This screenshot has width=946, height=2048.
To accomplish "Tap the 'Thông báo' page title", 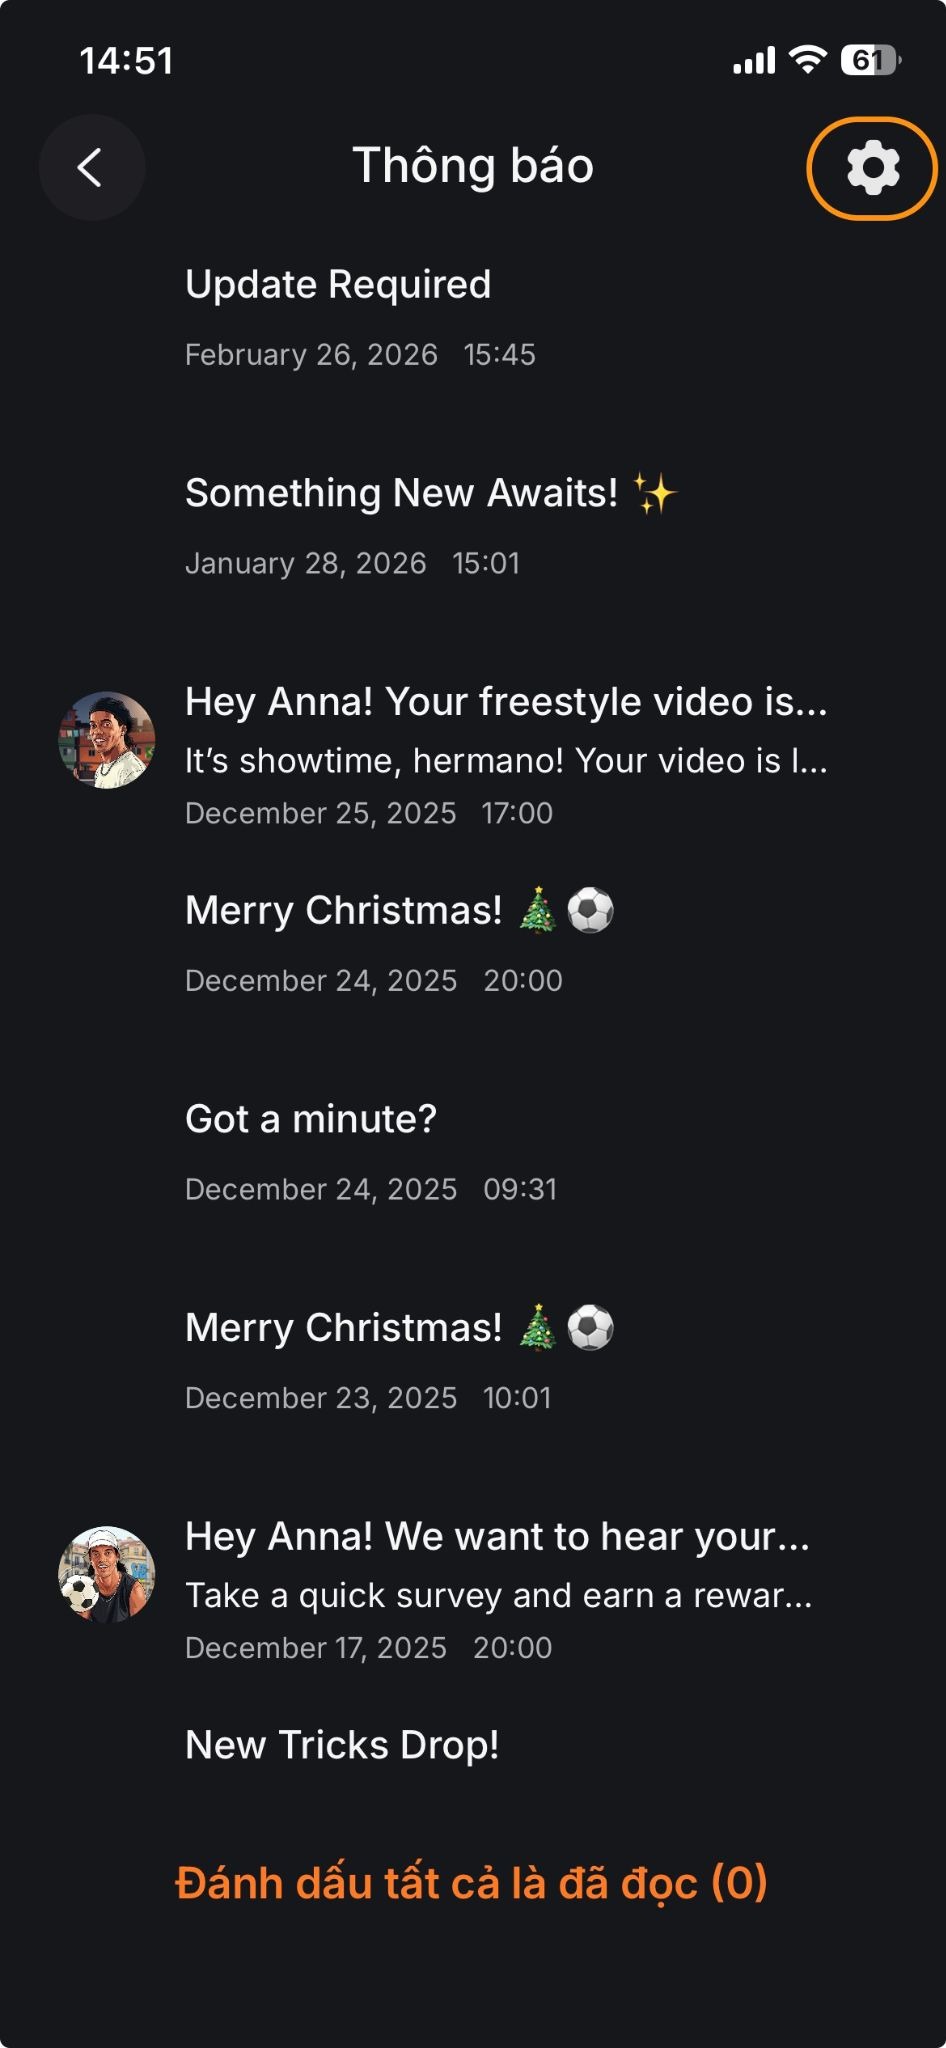I will click(473, 166).
